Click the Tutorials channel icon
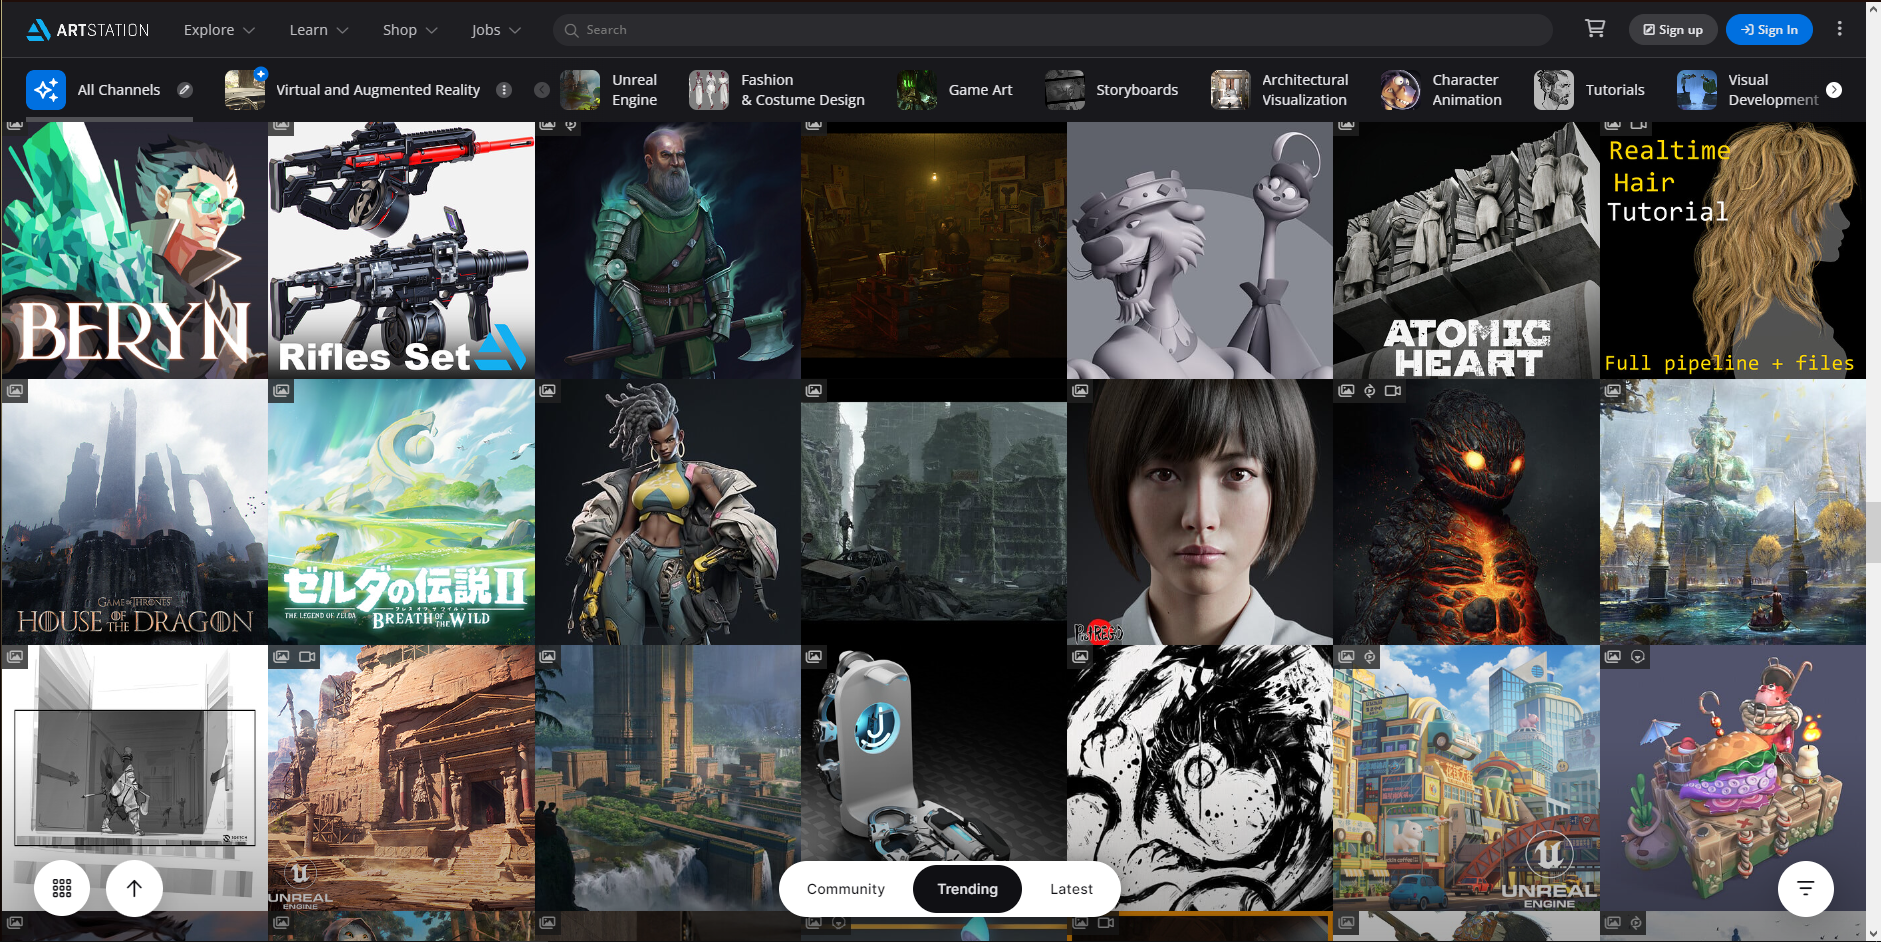 [1554, 90]
